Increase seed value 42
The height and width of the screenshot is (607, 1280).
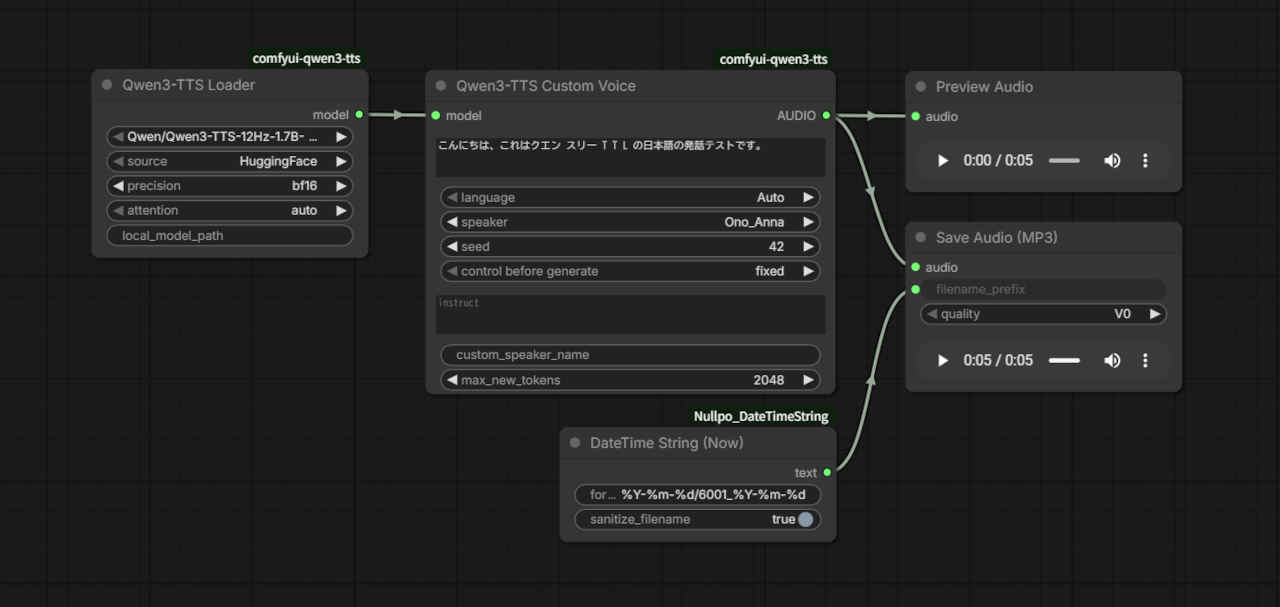pos(808,246)
